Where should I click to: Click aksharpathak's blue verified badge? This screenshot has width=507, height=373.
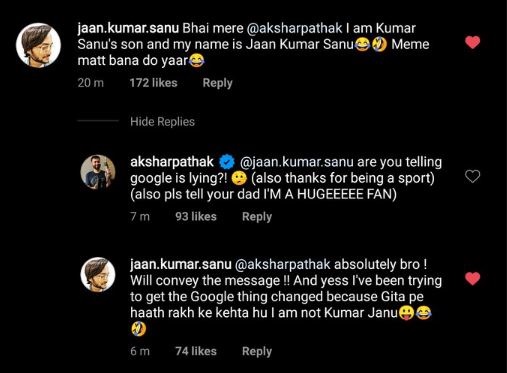pos(227,162)
